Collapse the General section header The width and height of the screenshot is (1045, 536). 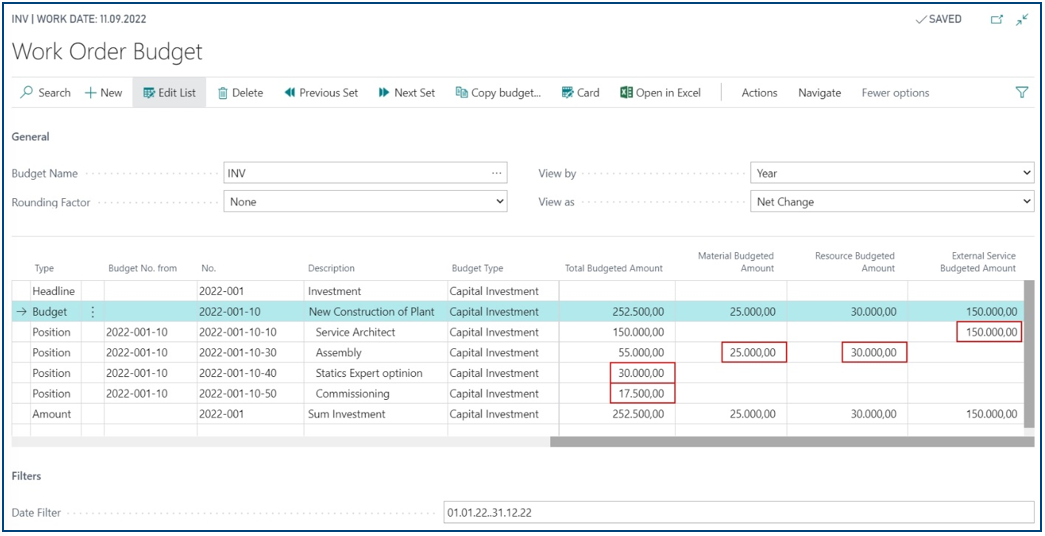point(31,137)
